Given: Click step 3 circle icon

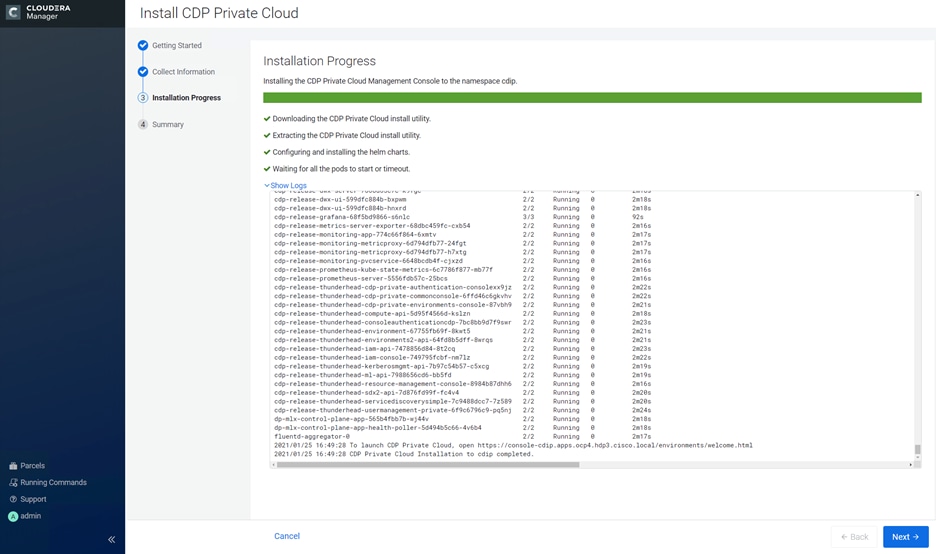Looking at the screenshot, I should [143, 98].
